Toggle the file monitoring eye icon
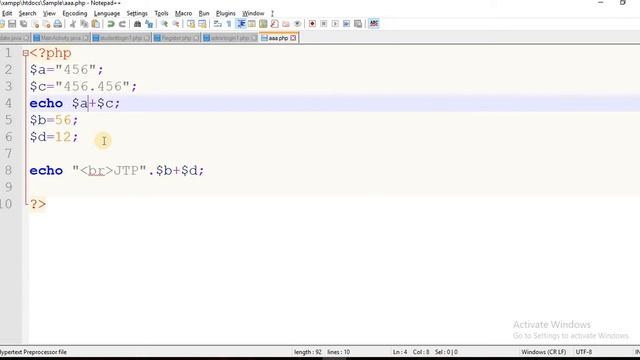This screenshot has width=640, height=360. tap(297, 24)
